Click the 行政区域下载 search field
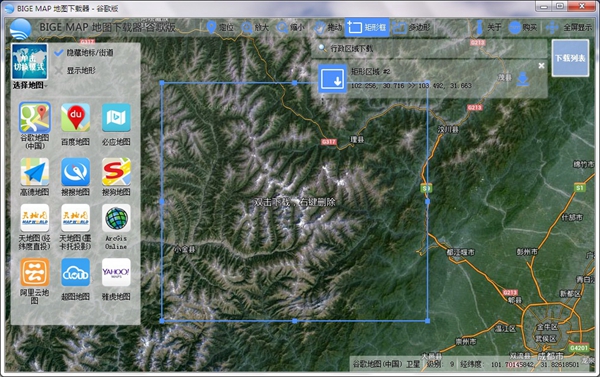The width and height of the screenshot is (600, 377). tap(429, 49)
